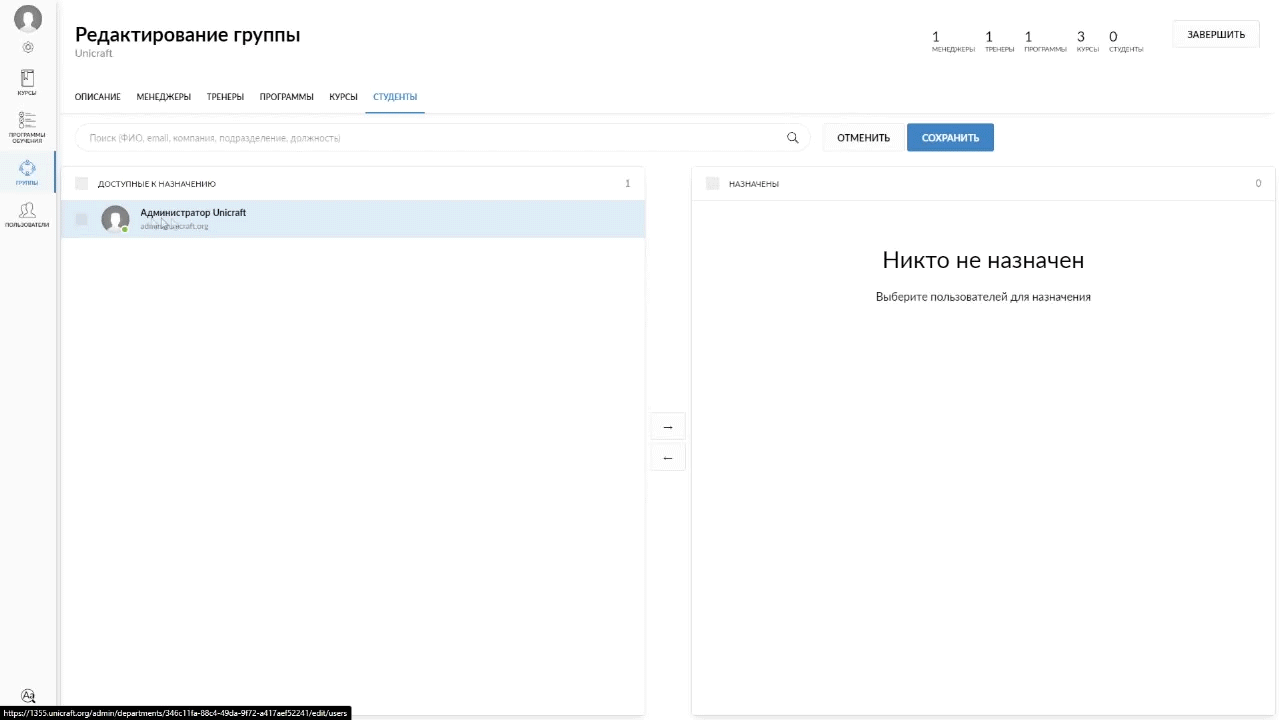Check the Доступные к назначению select-all checkbox

[82, 184]
